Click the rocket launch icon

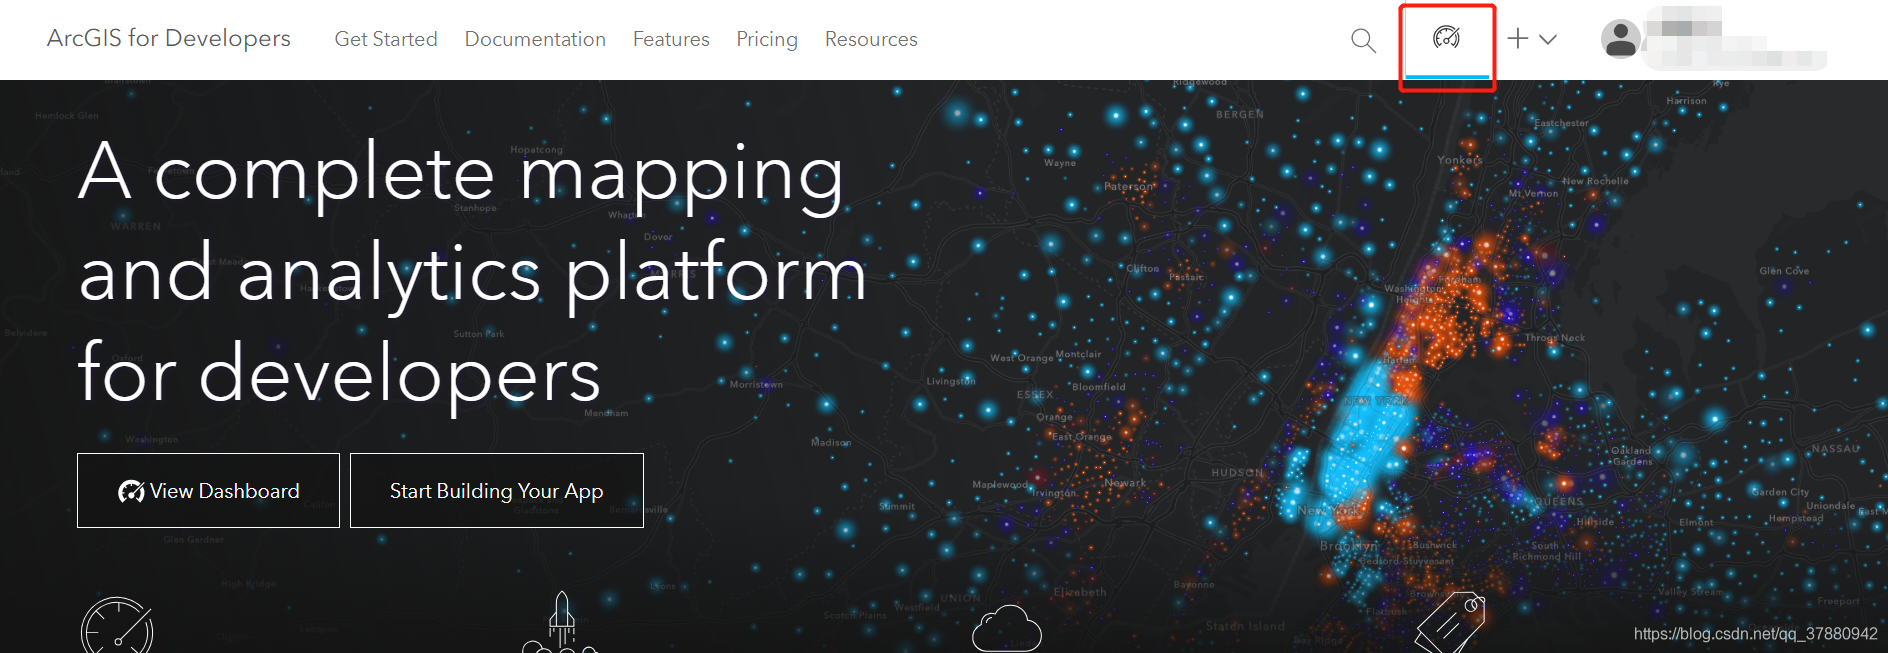(561, 623)
